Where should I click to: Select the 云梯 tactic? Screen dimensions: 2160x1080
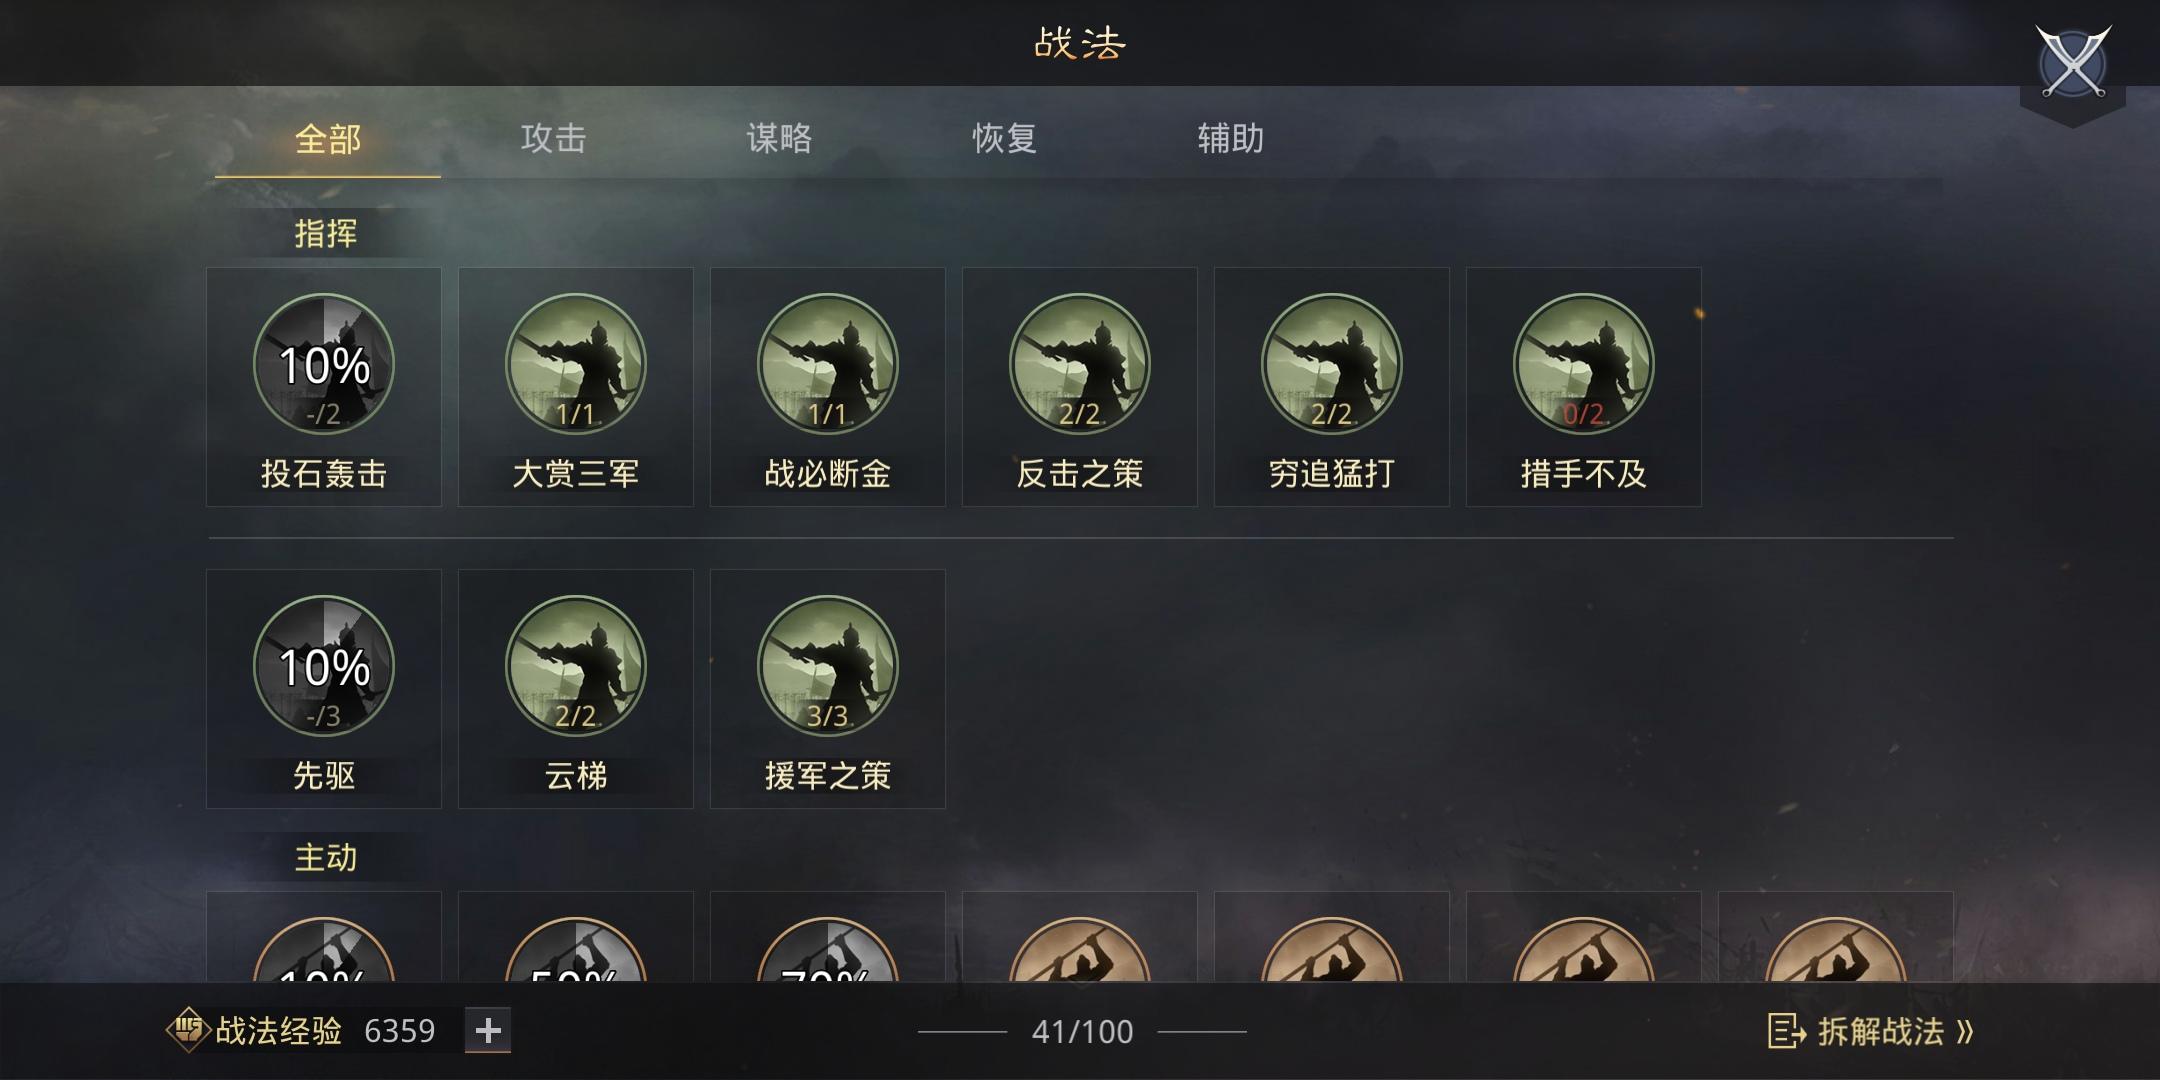click(576, 689)
